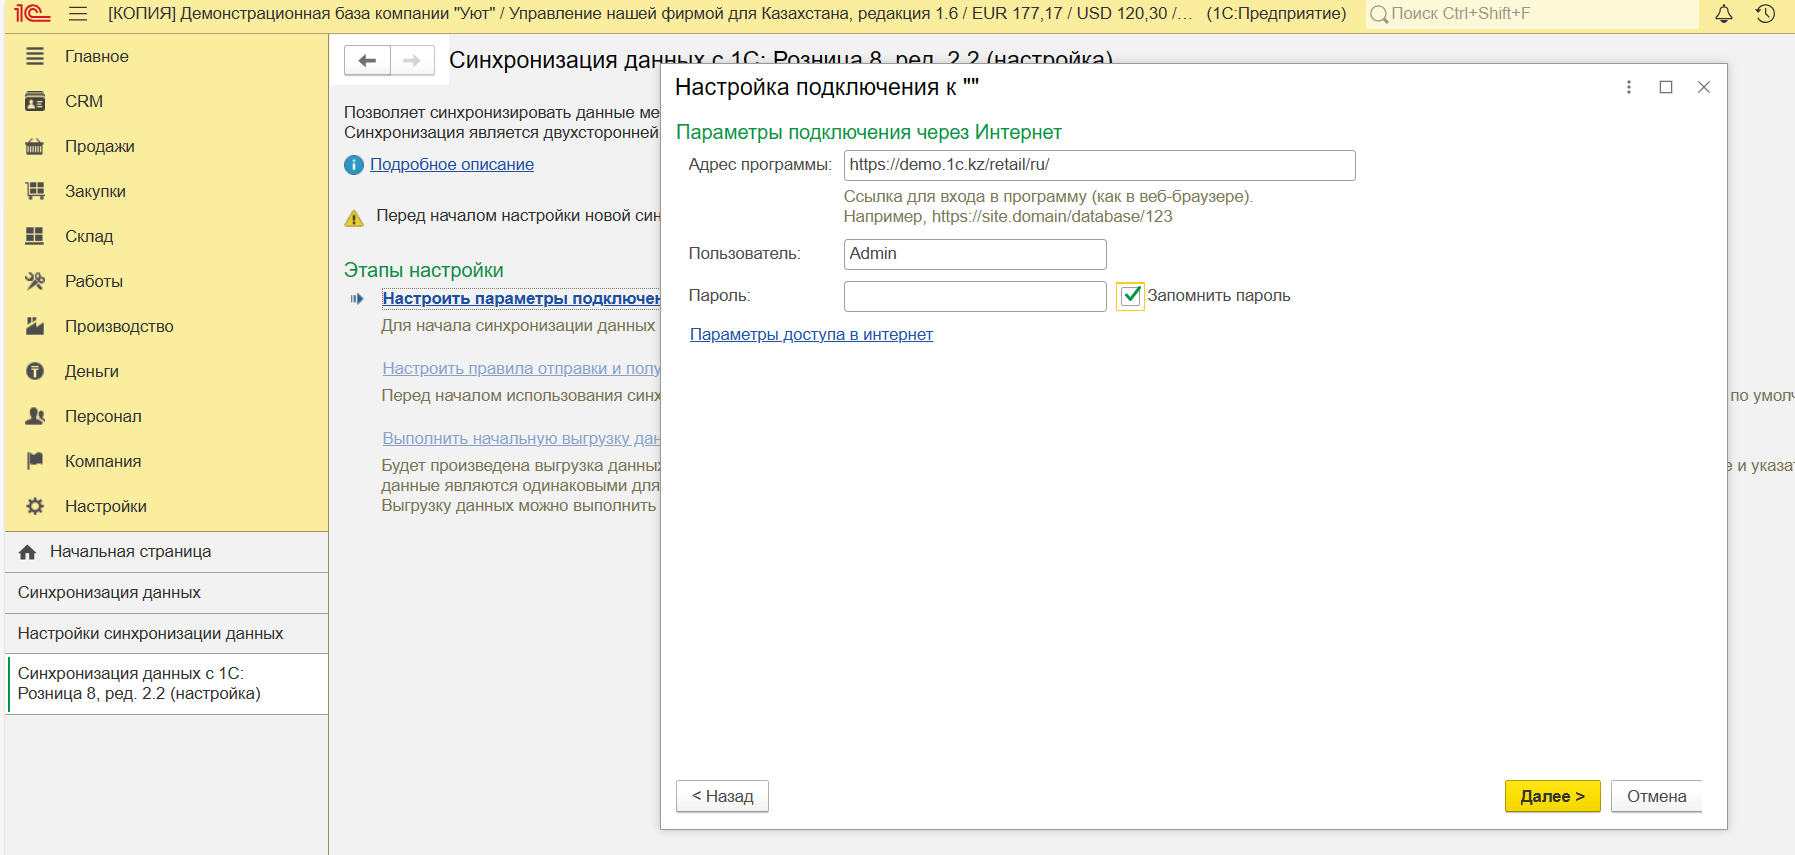
Task: Click the back arrow navigation button
Action: pyautogui.click(x=367, y=61)
